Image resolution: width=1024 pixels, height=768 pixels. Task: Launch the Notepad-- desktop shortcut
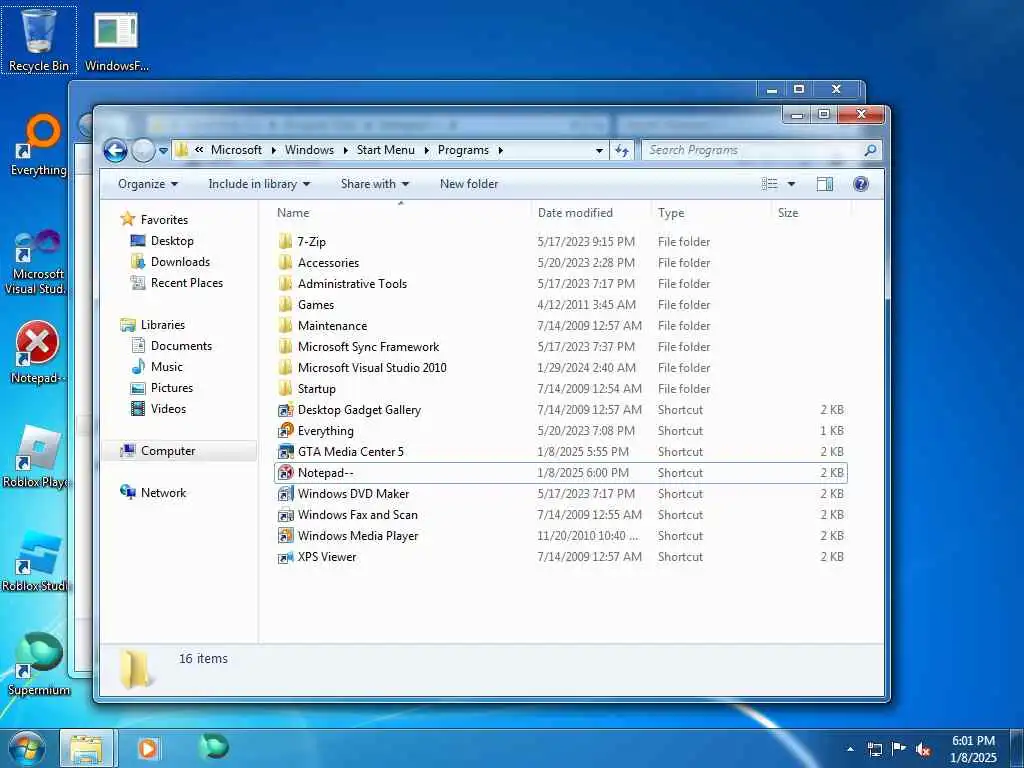(x=37, y=353)
